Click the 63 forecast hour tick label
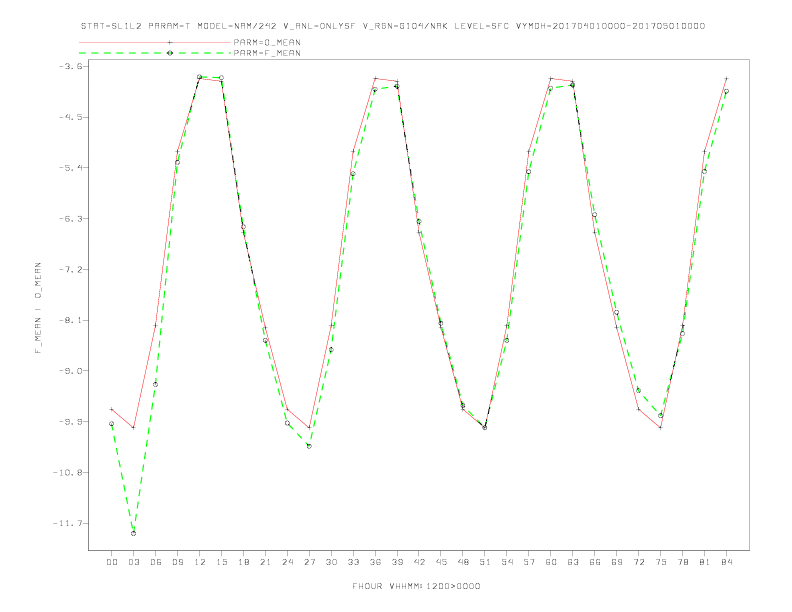 point(572,562)
